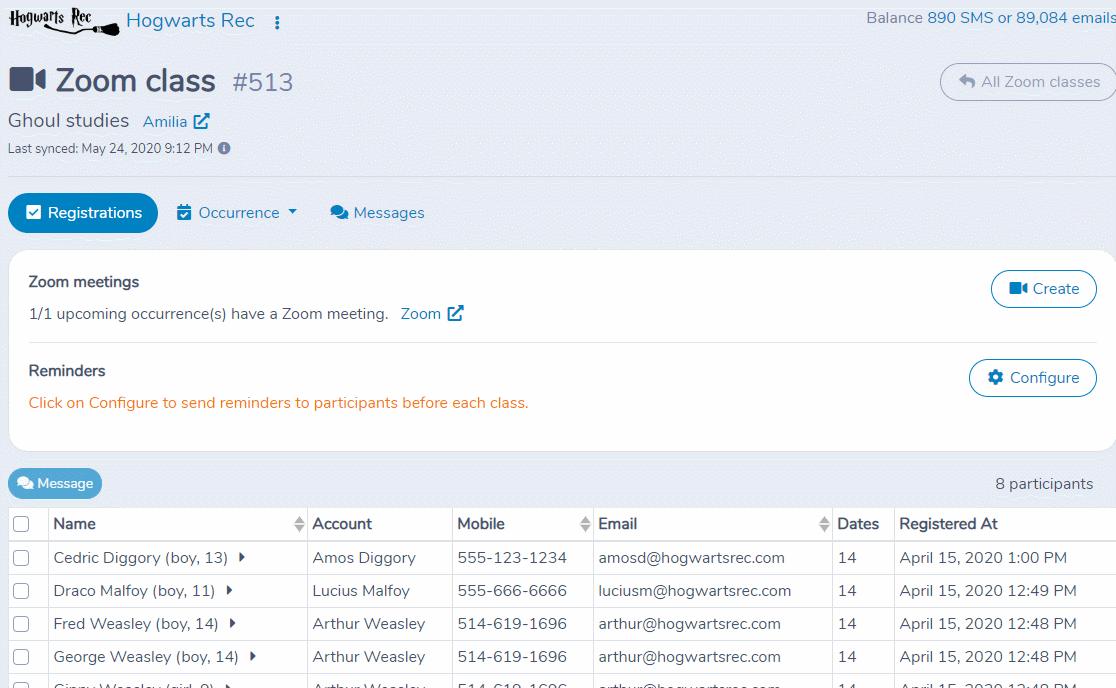Click the email luciusm@hogwartsrec.com

coord(695,591)
